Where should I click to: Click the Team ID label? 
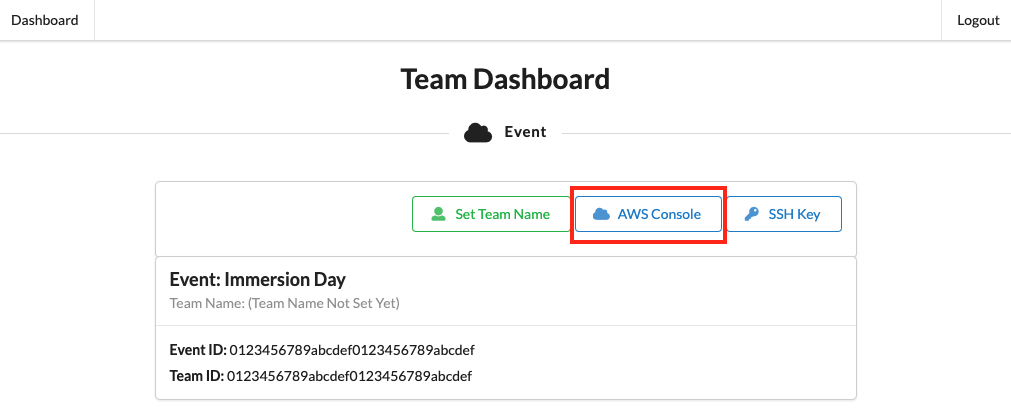(197, 376)
